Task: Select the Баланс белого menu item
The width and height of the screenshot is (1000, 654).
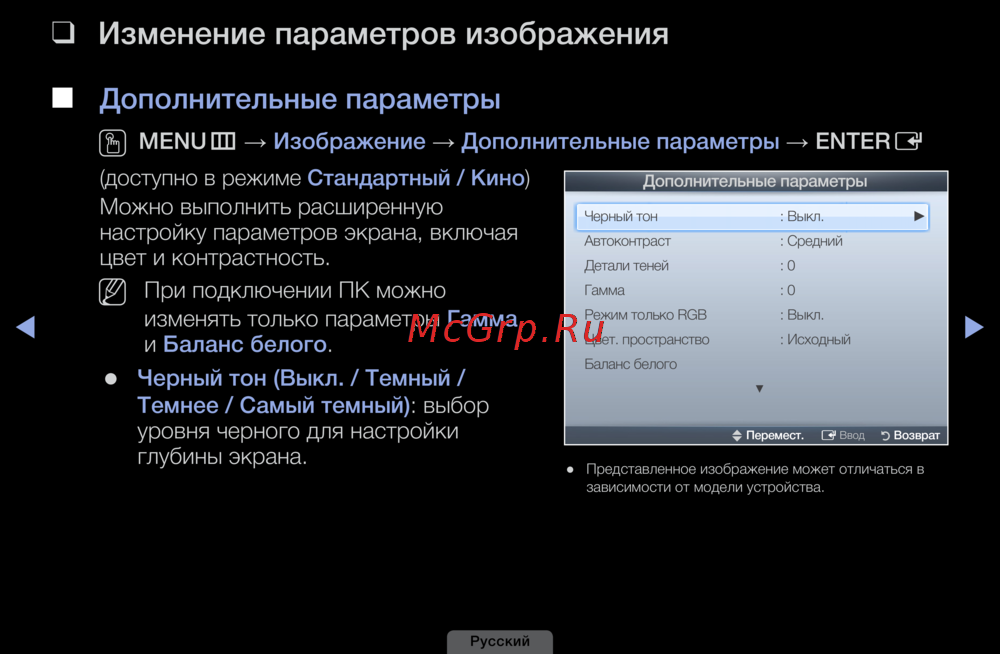Action: 631,364
